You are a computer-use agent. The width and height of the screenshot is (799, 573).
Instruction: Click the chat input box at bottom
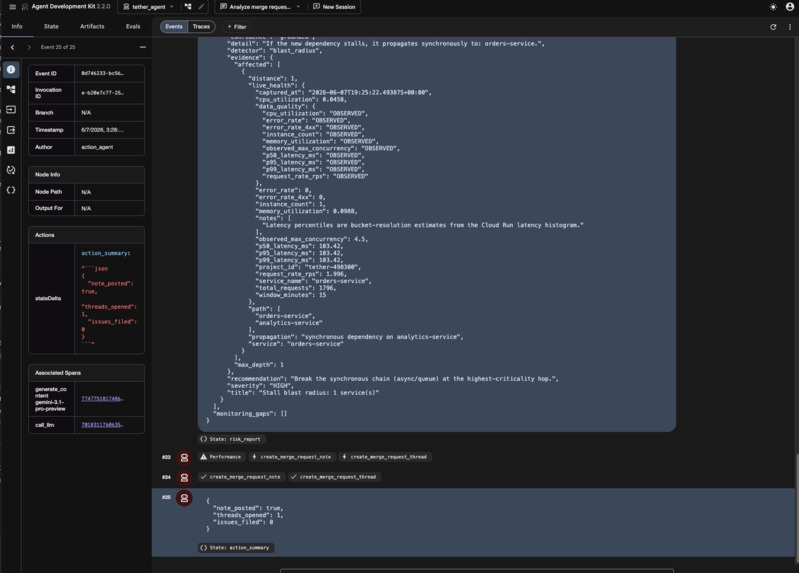pyautogui.click(x=476, y=570)
